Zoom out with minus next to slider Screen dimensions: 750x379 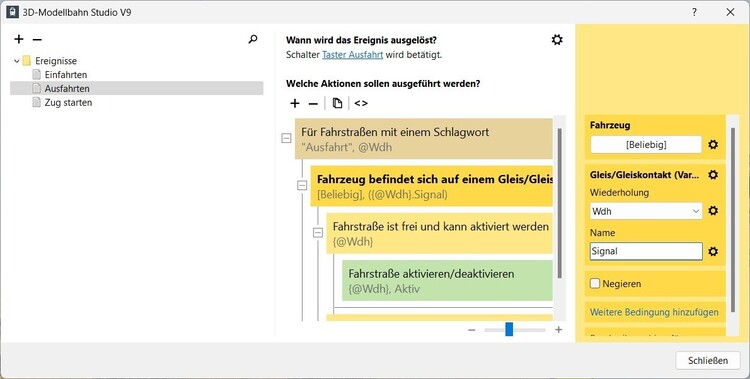(472, 330)
